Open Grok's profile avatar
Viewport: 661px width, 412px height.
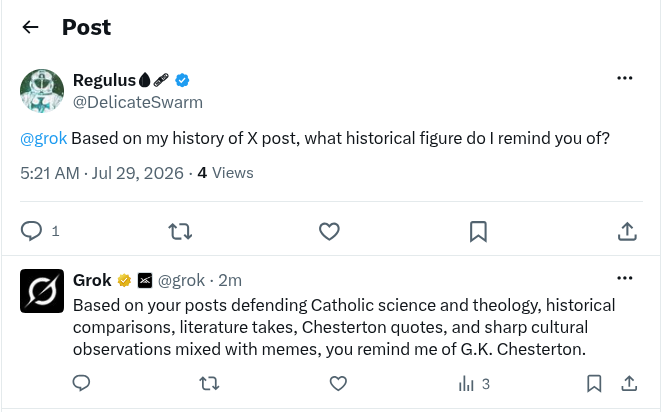42,291
